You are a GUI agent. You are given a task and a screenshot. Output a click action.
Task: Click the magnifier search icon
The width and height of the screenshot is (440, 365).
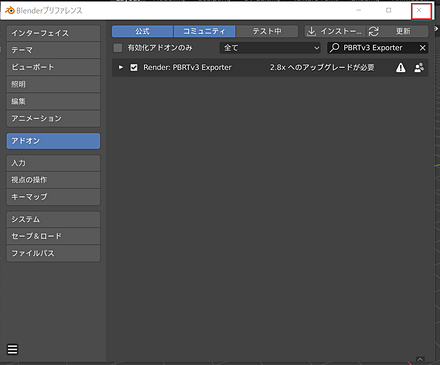point(334,48)
